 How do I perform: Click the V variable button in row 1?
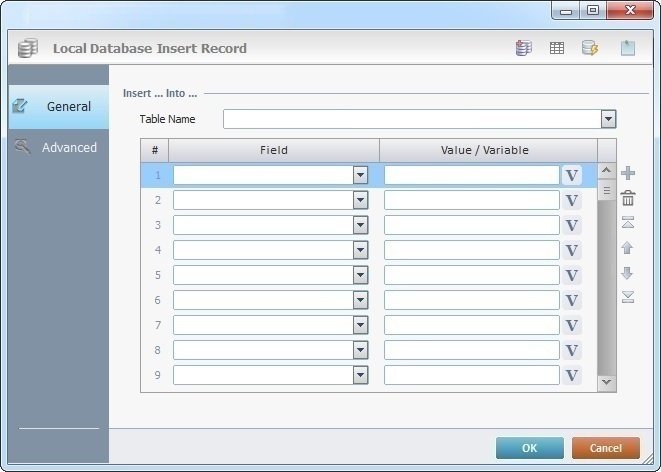[571, 175]
